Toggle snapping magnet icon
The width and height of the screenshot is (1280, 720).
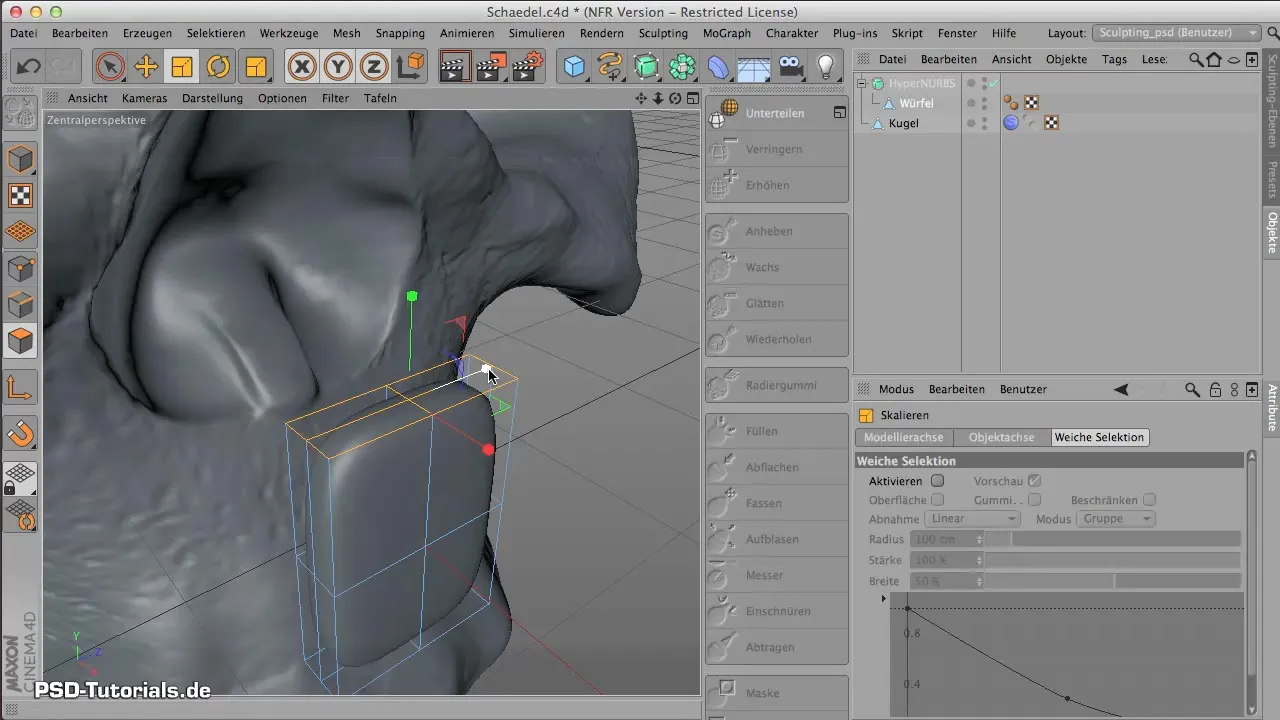point(21,434)
